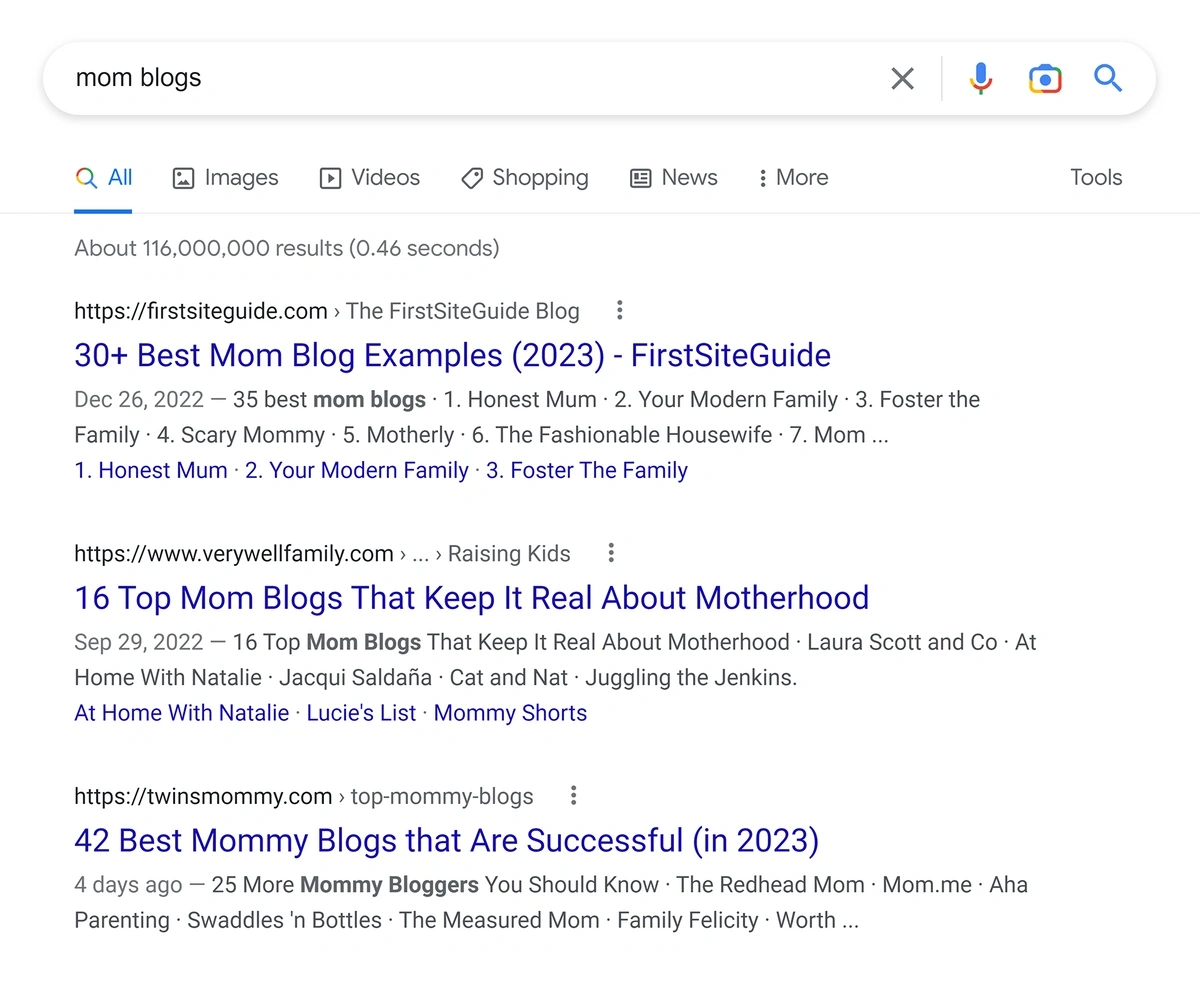Viewport: 1200px width, 989px height.
Task: Follow the '1. Honest Mum' sitelink
Action: tap(151, 470)
